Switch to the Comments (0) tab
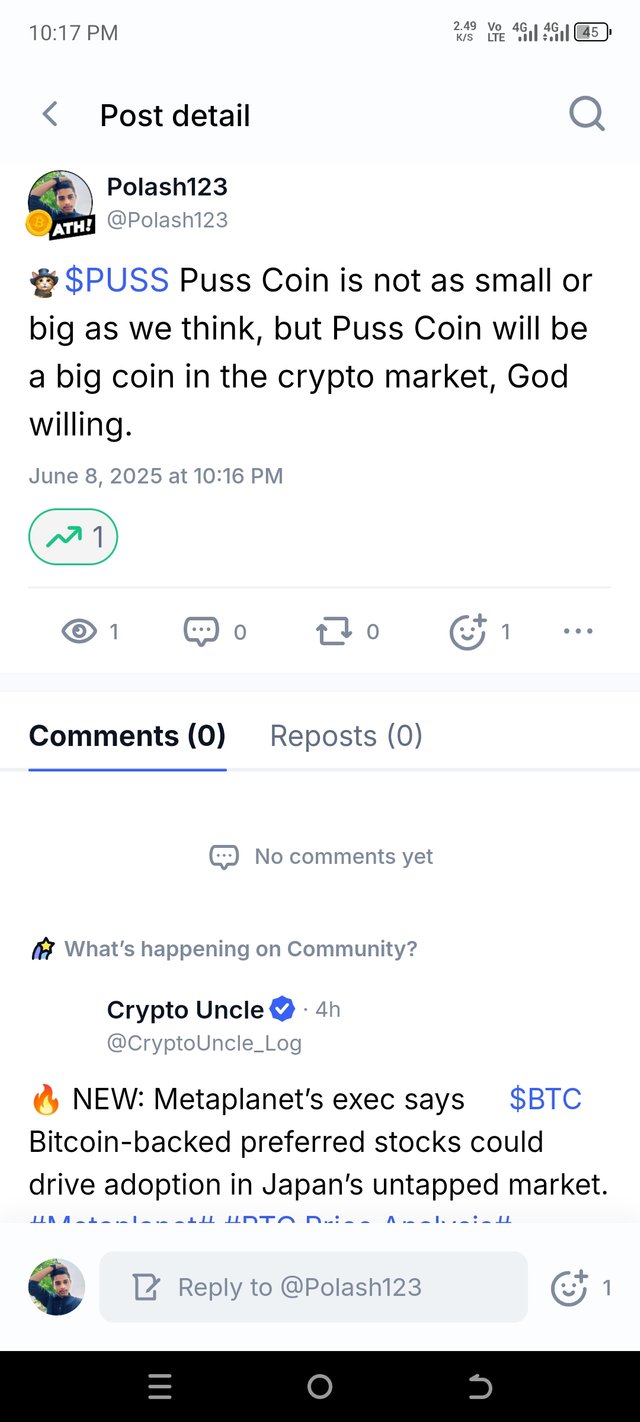This screenshot has width=640, height=1422. (x=127, y=736)
